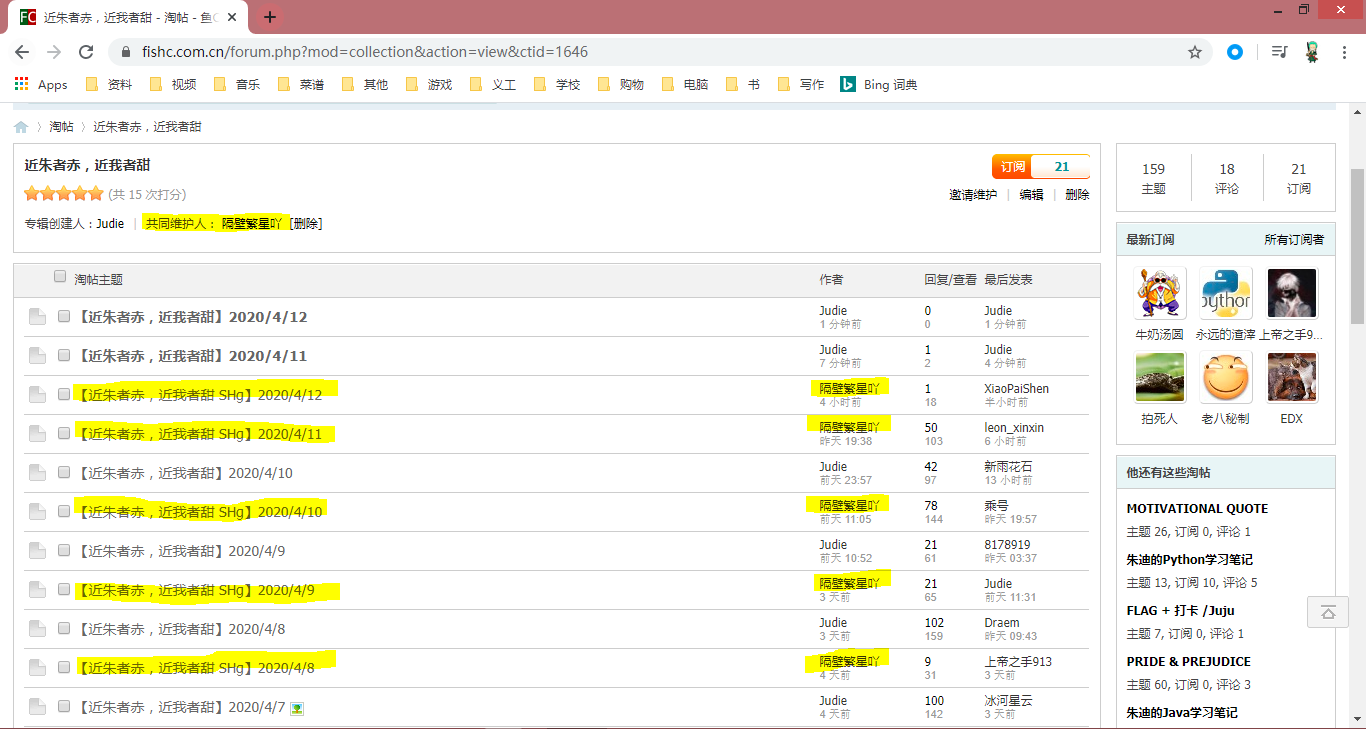Open the PRIDE & PREJUDICE collection

tap(1188, 661)
